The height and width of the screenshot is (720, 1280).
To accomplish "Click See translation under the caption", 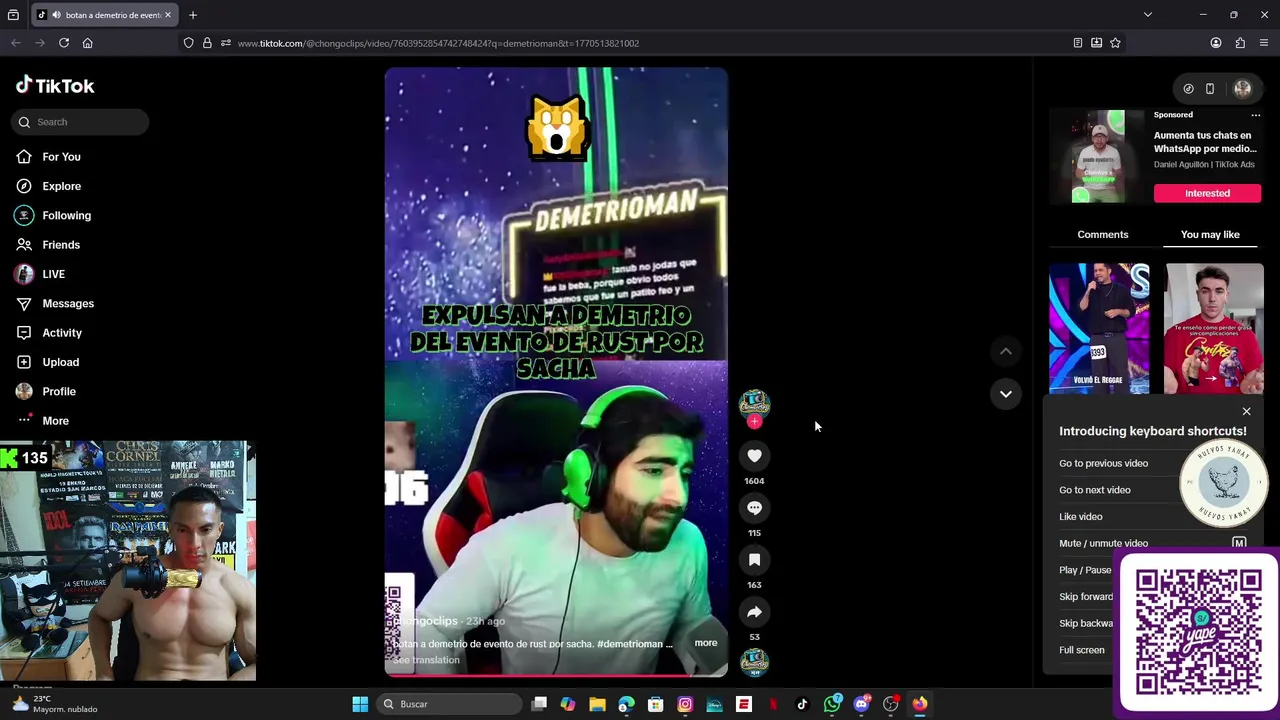I will click(426, 660).
